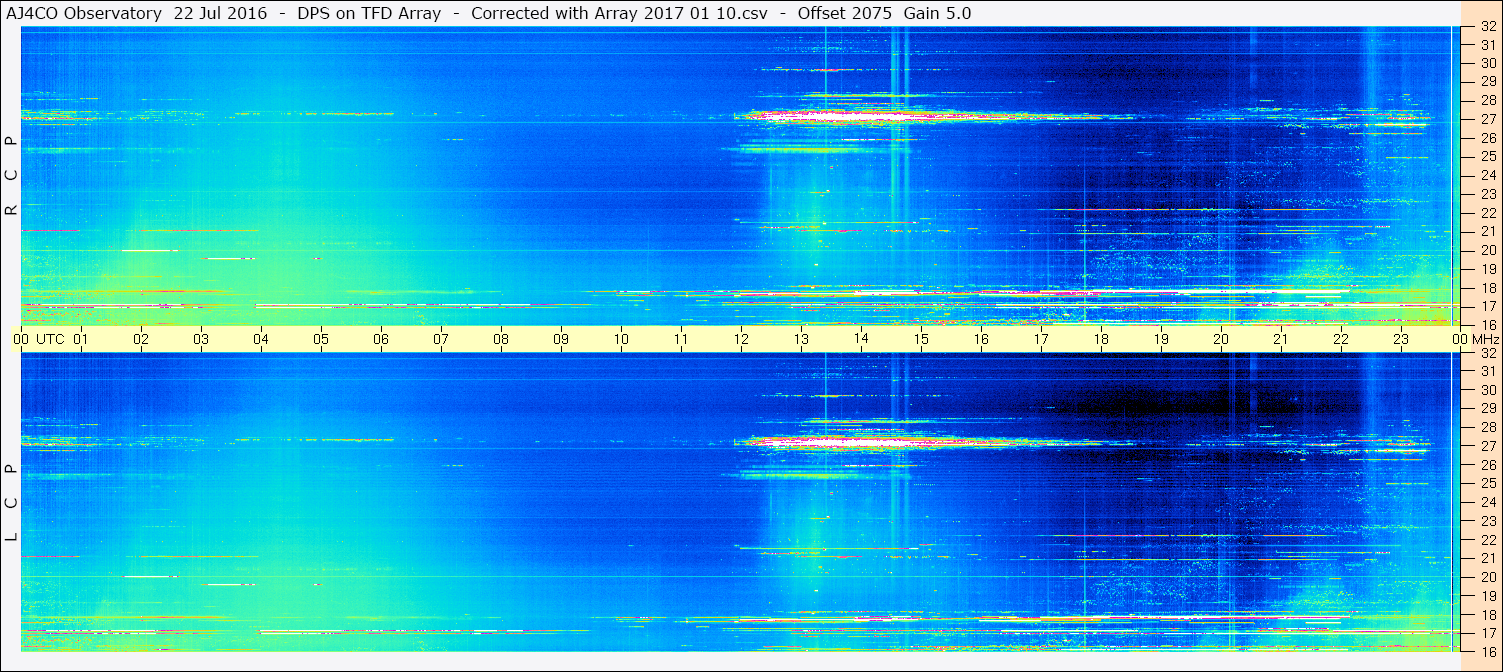
Task: Pick the 19 MHz tick label, LCP panel
Action: (x=1487, y=596)
